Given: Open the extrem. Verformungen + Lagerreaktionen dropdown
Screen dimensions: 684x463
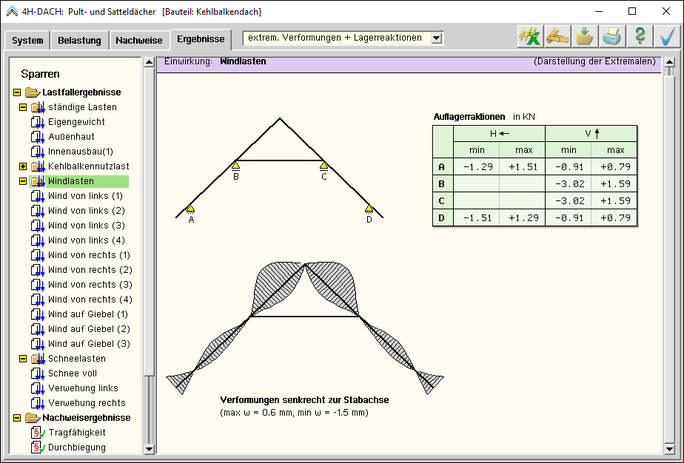Looking at the screenshot, I should coord(436,38).
